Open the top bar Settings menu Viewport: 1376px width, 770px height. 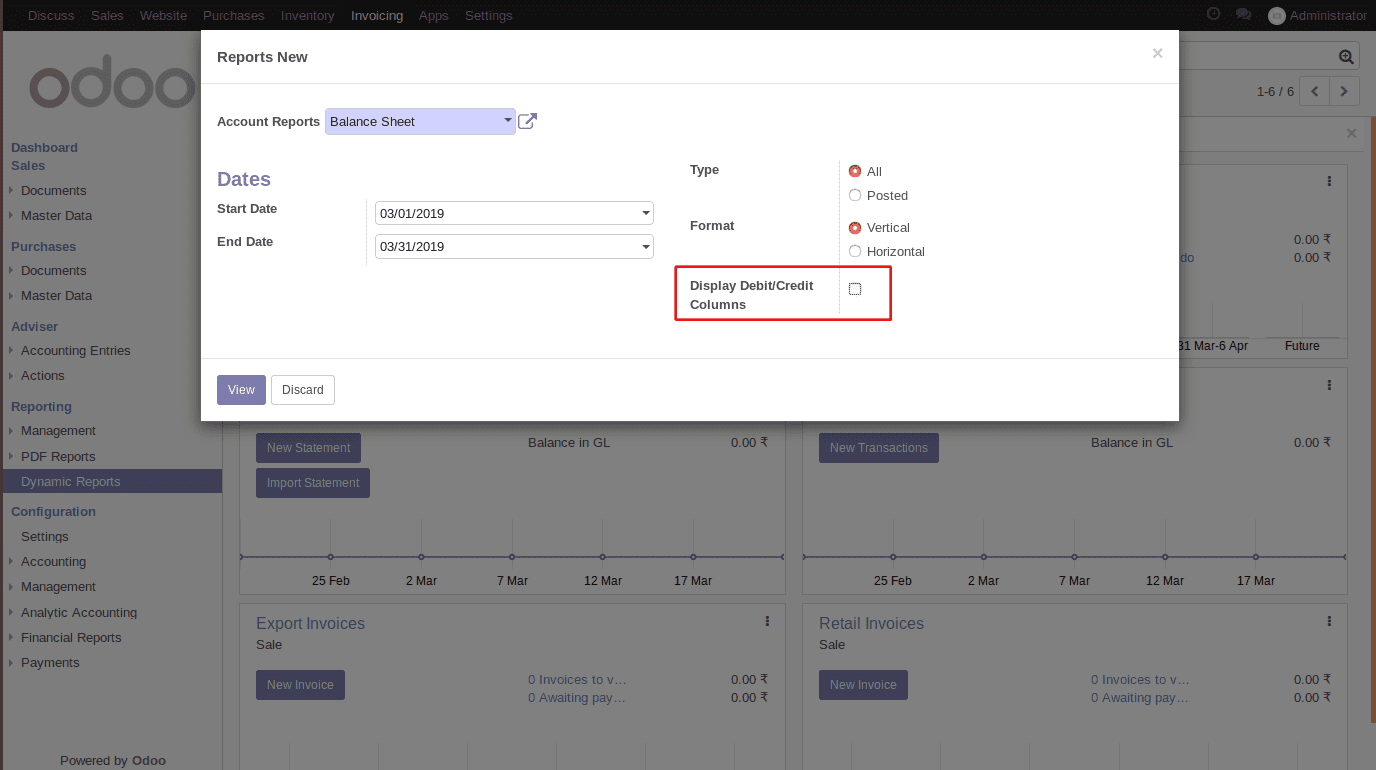[489, 15]
